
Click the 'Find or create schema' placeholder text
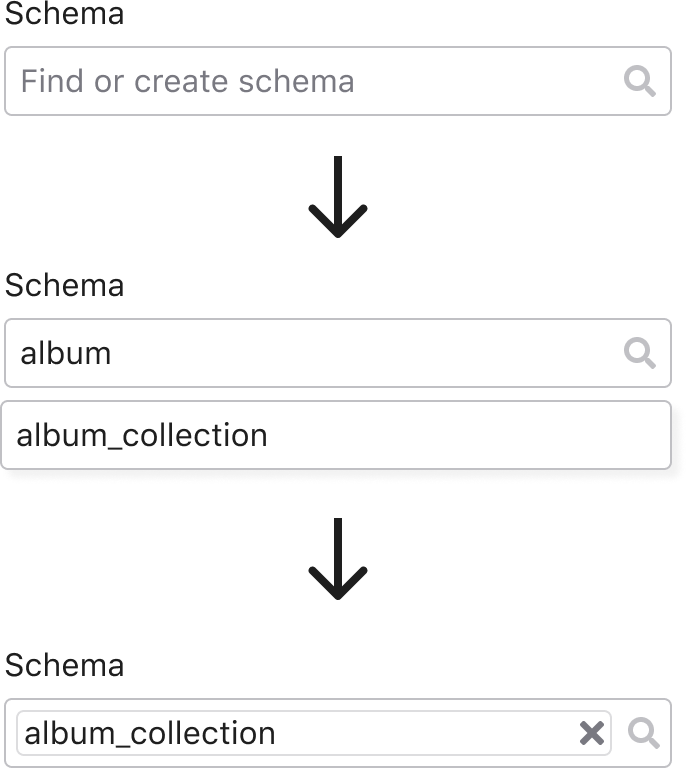point(188,81)
